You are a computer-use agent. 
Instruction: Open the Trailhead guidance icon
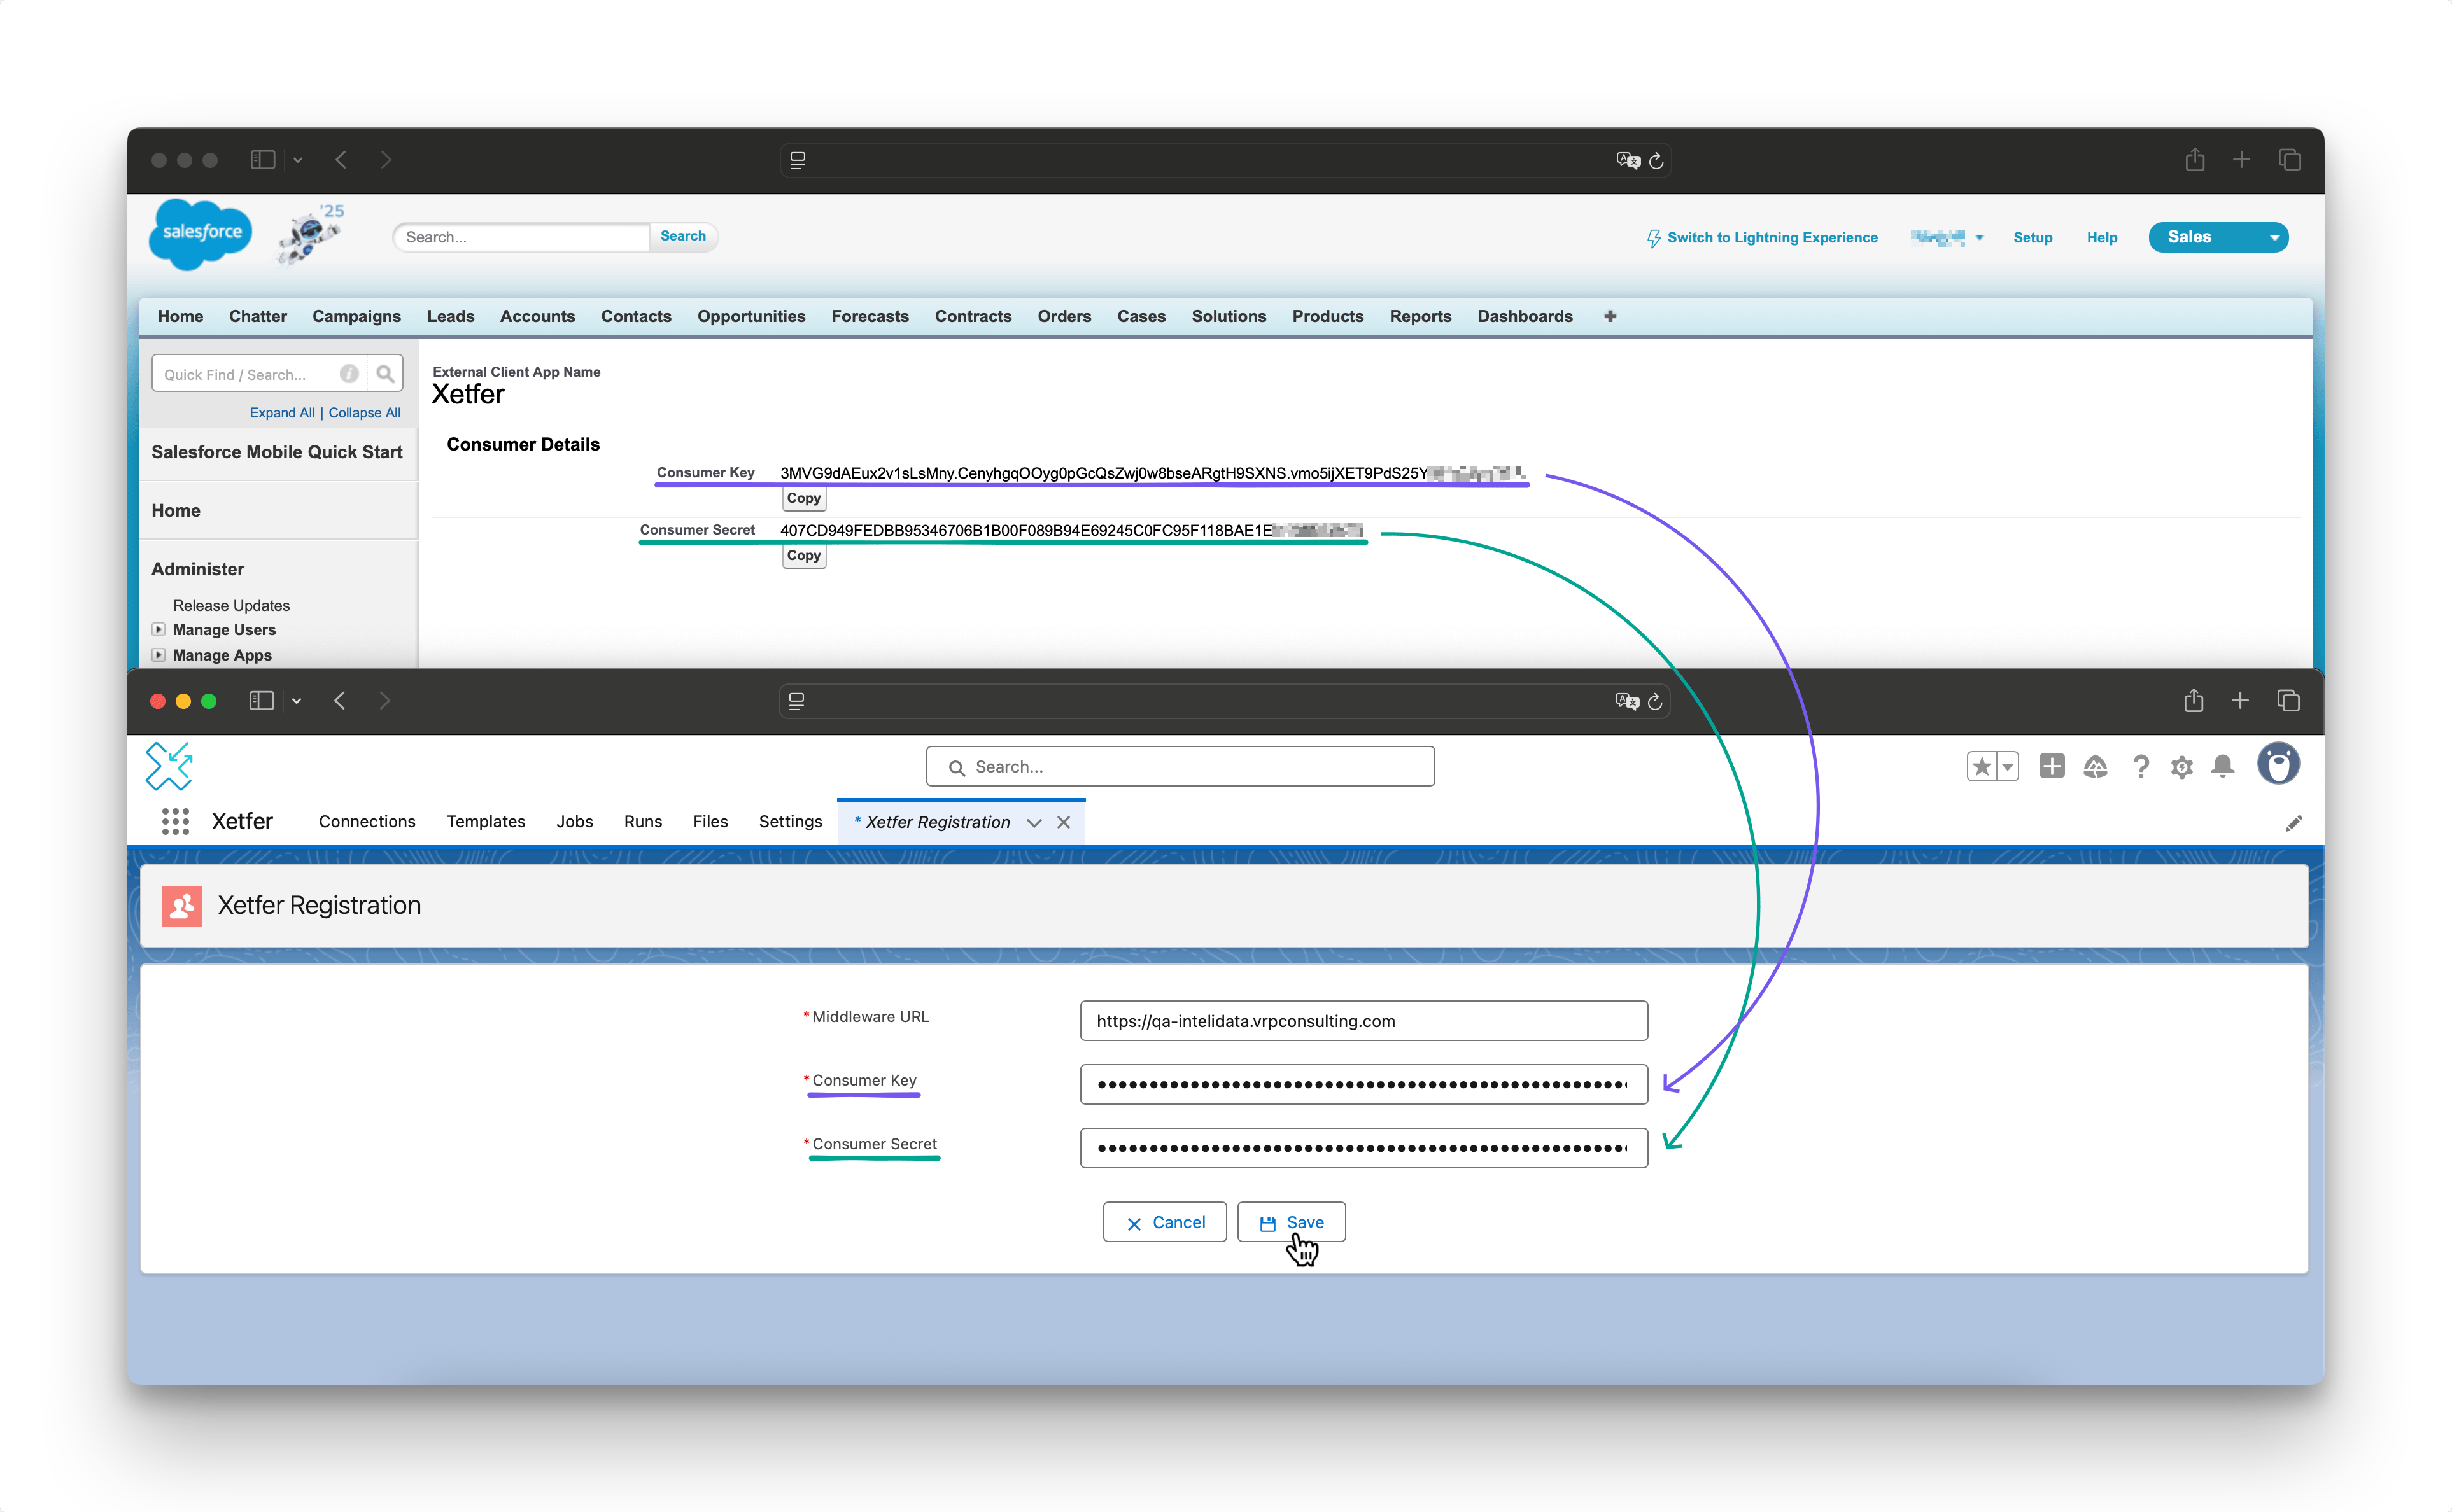pyautogui.click(x=2095, y=766)
